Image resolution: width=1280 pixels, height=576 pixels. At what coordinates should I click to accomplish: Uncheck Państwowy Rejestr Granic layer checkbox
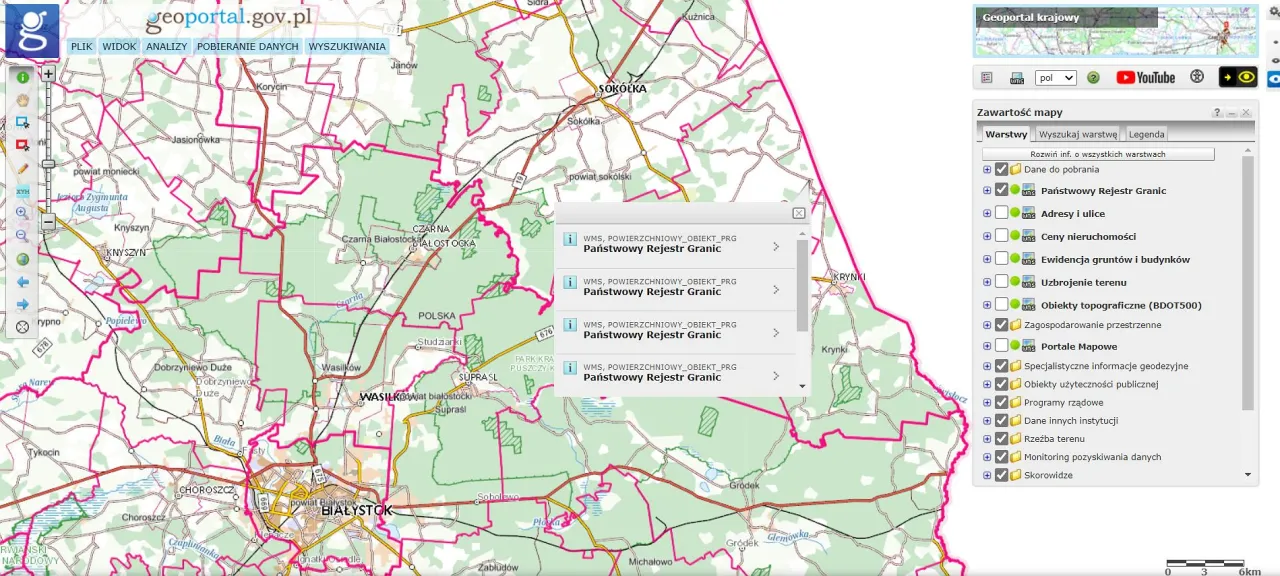pos(1001,190)
